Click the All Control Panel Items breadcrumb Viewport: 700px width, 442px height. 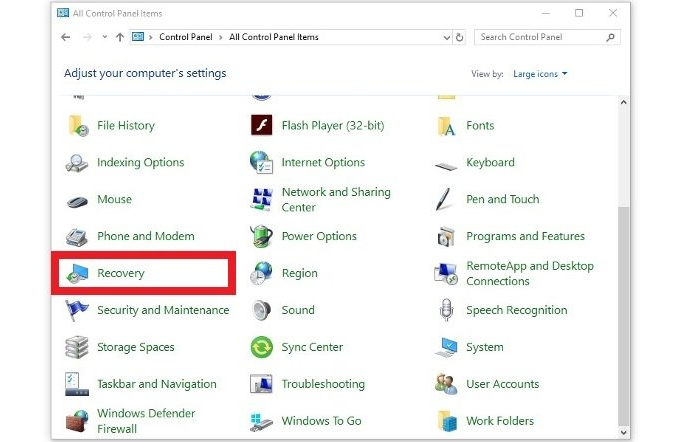point(274,37)
